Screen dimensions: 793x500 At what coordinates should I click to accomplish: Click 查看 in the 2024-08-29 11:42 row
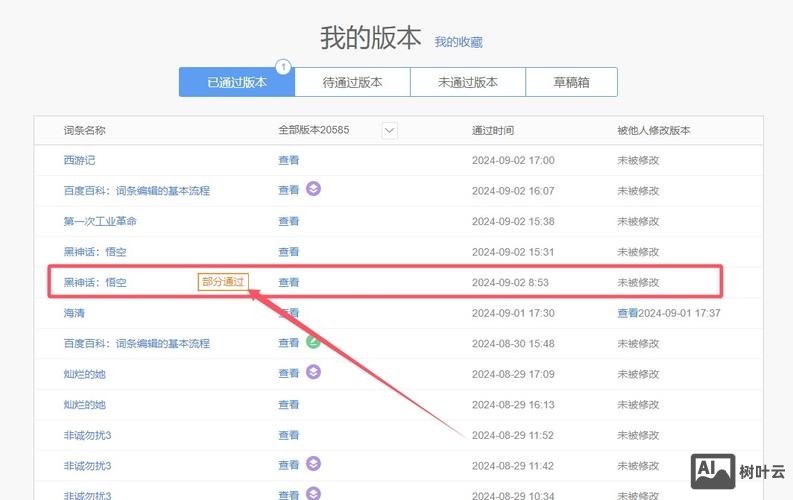point(289,465)
